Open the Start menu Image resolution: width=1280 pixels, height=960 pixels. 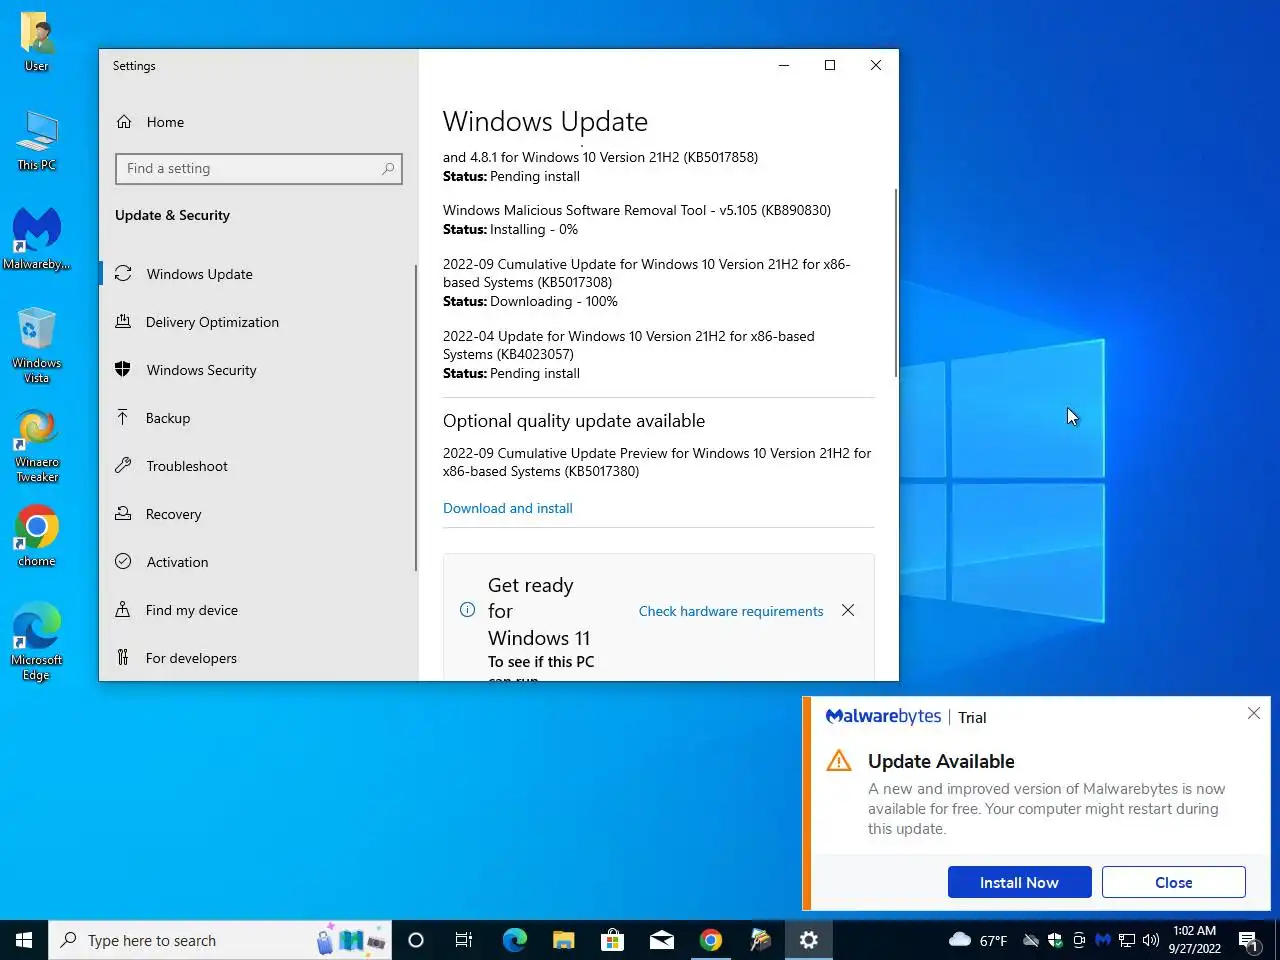24,940
